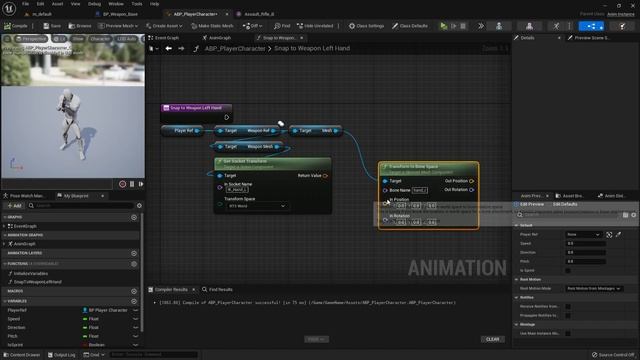Screen dimensions: 640x360
Task: Select the Edit Defaults option
Action: coord(565,204)
